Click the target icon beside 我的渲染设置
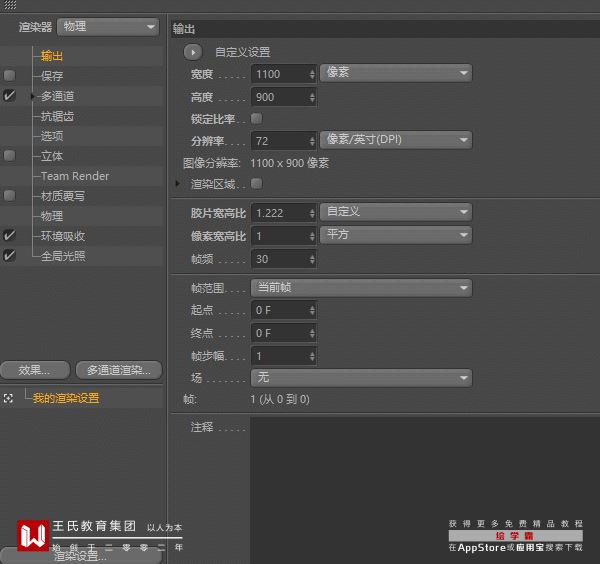Image resolution: width=600 pixels, height=564 pixels. coord(8,398)
